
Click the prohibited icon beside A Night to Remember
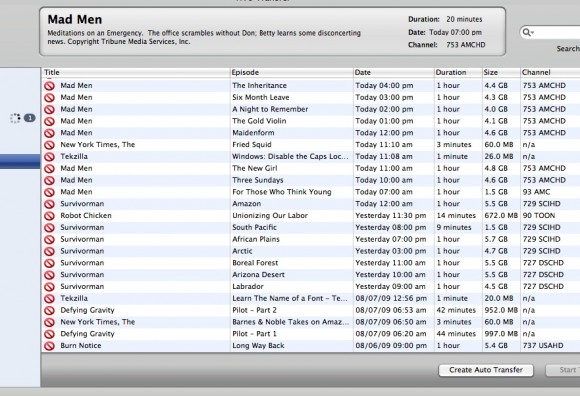tap(50, 109)
